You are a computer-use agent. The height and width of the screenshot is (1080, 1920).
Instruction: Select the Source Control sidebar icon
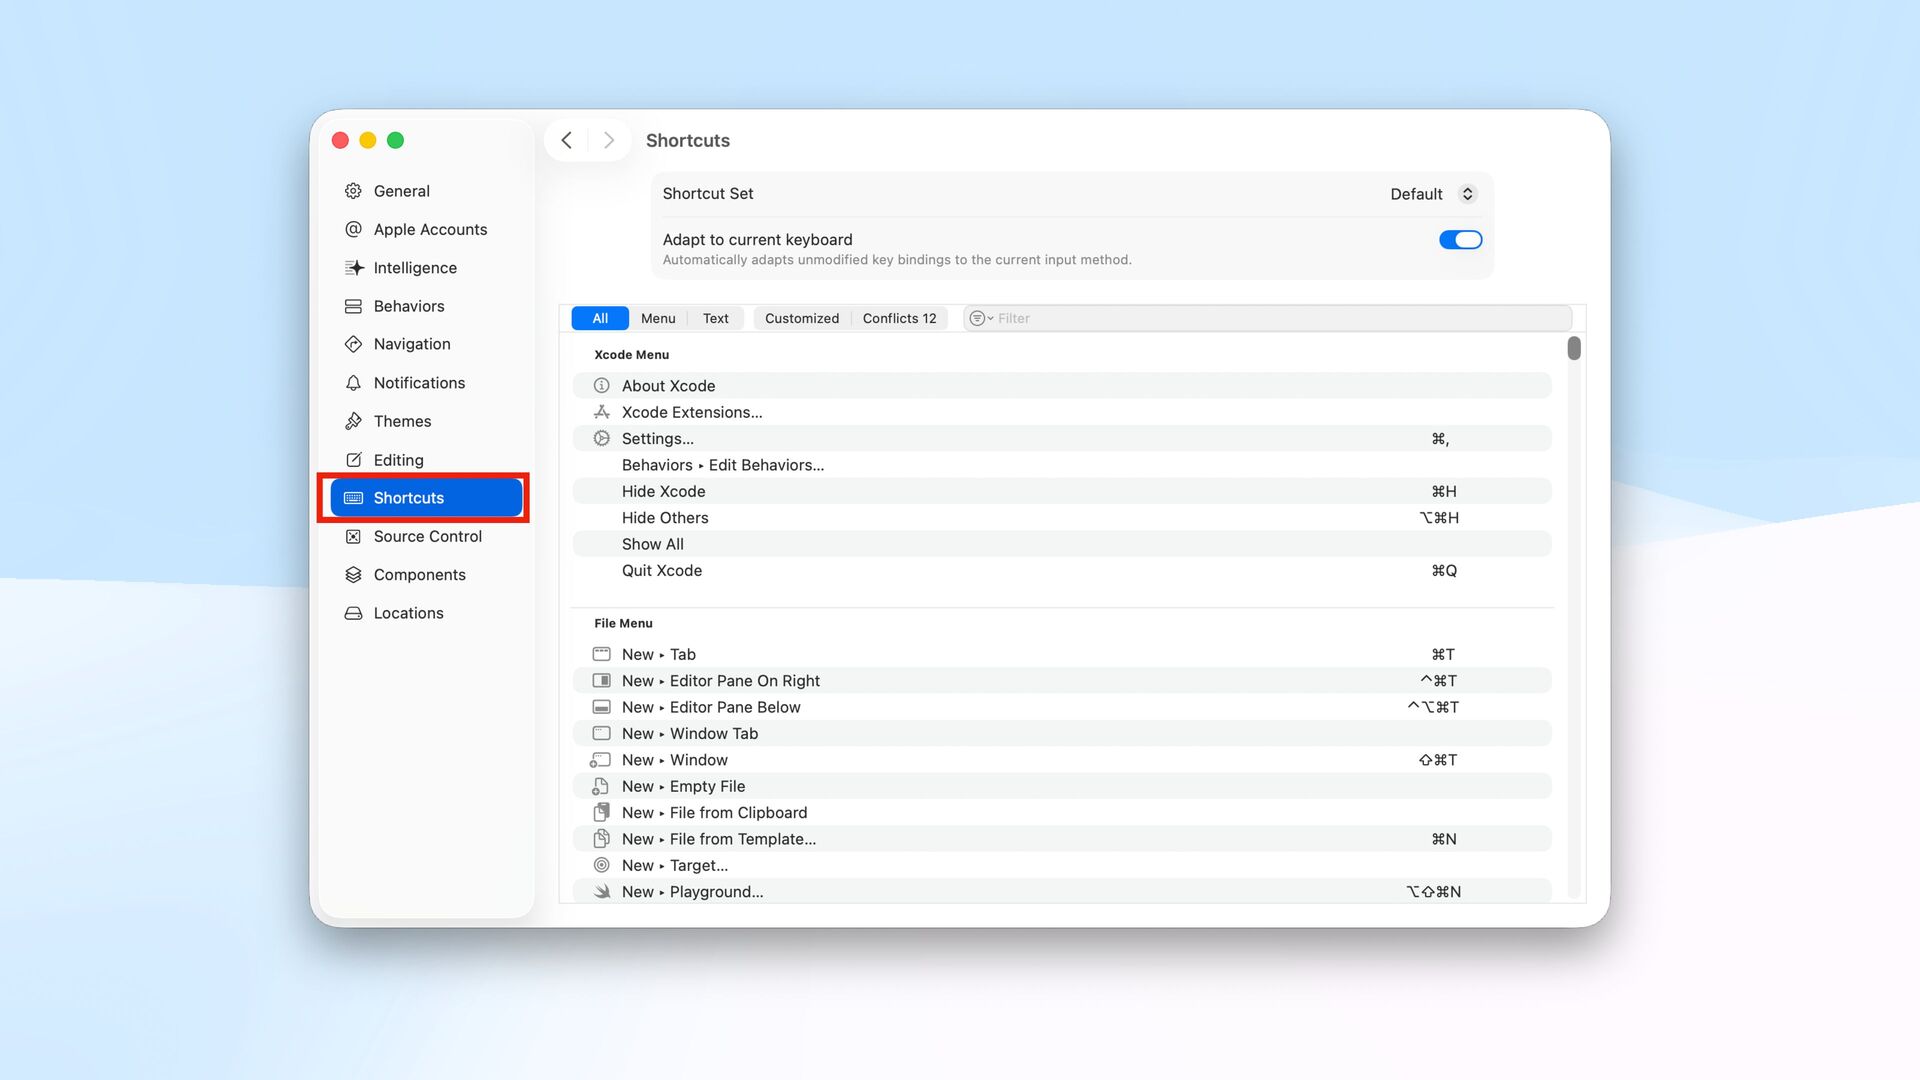coord(354,537)
